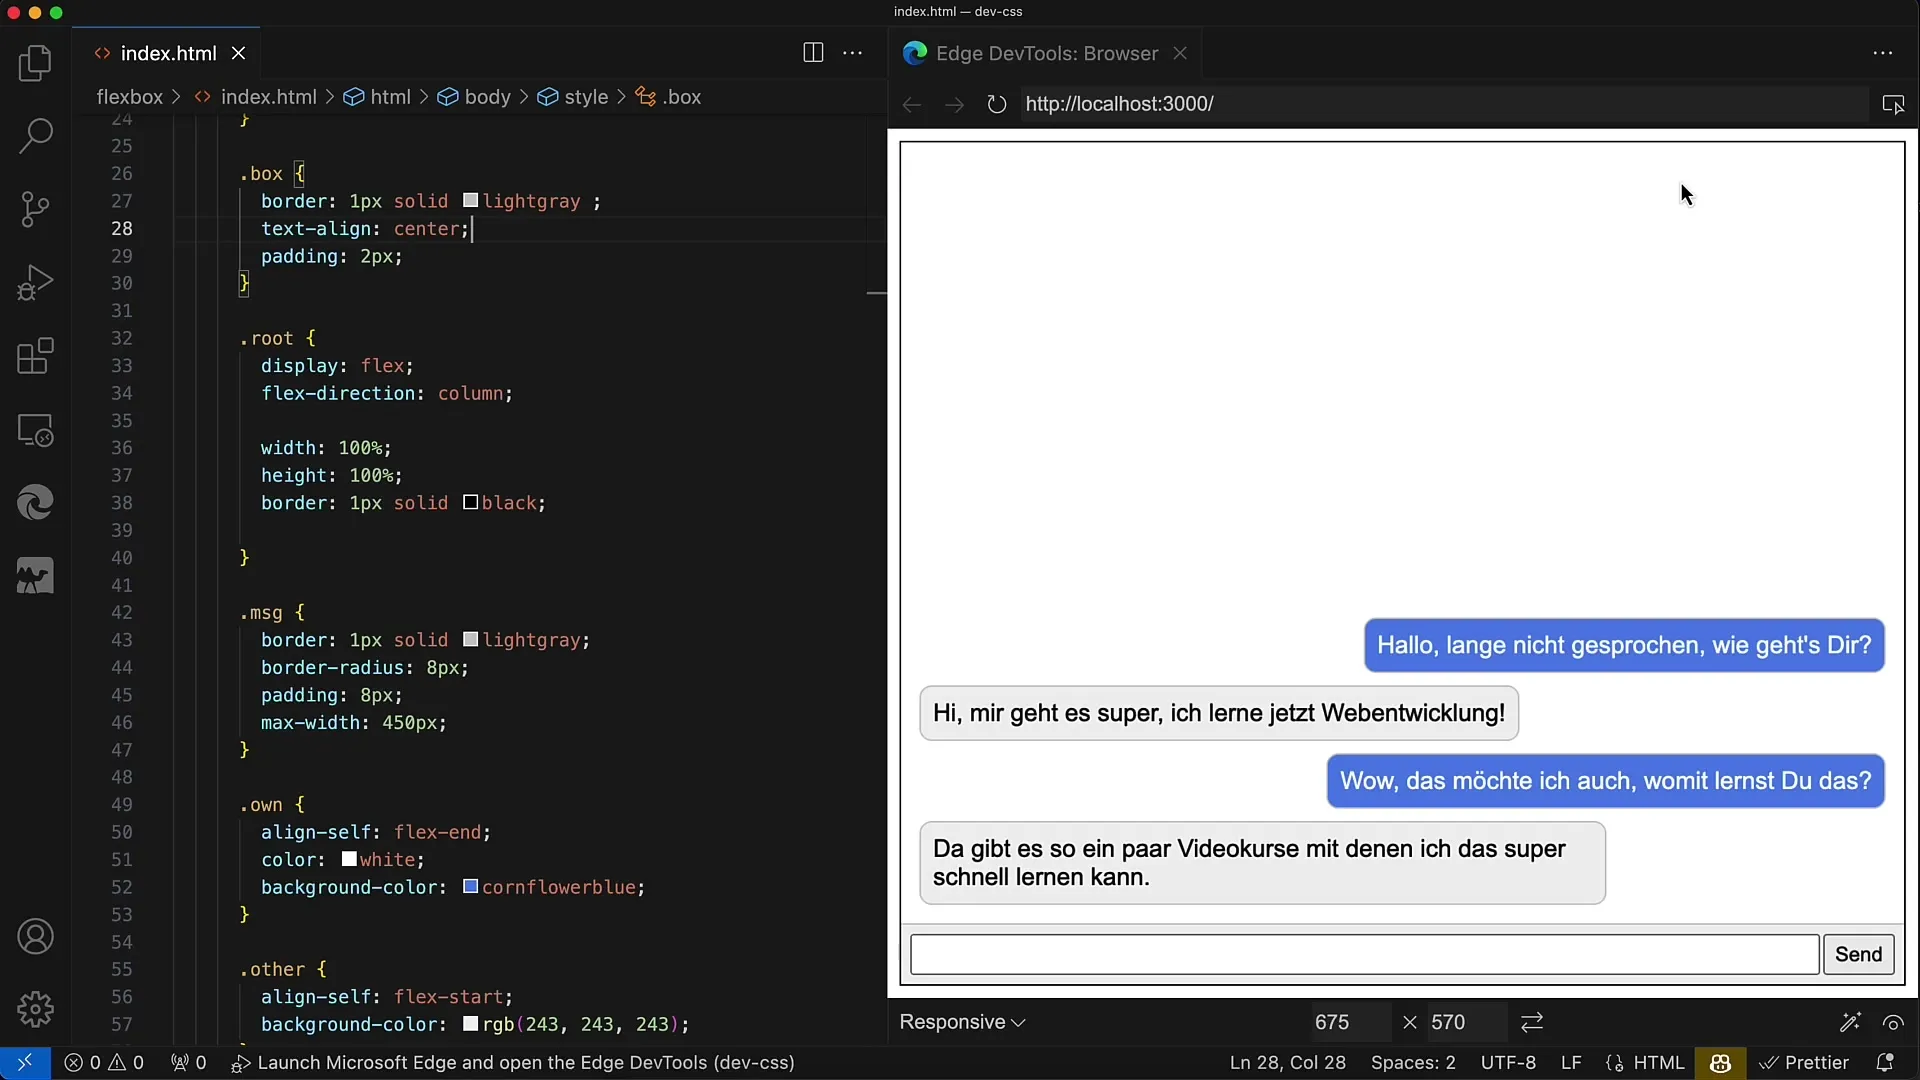
Task: Reload the localhost page
Action: point(996,104)
